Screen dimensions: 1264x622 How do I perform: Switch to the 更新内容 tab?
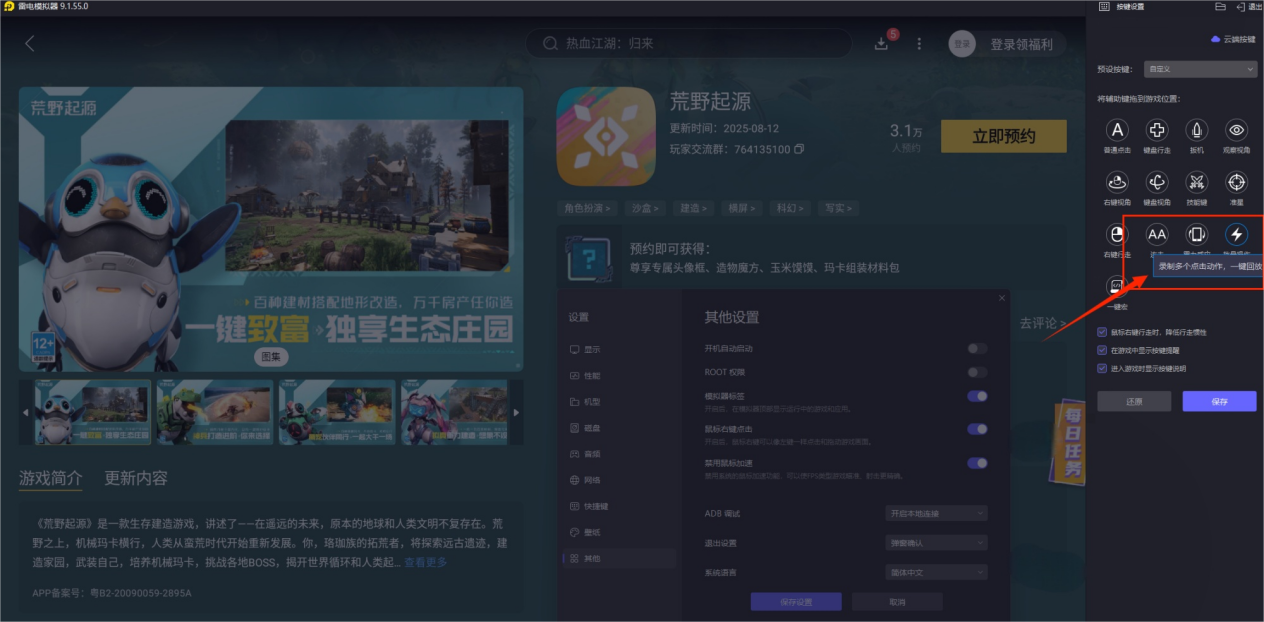click(136, 478)
